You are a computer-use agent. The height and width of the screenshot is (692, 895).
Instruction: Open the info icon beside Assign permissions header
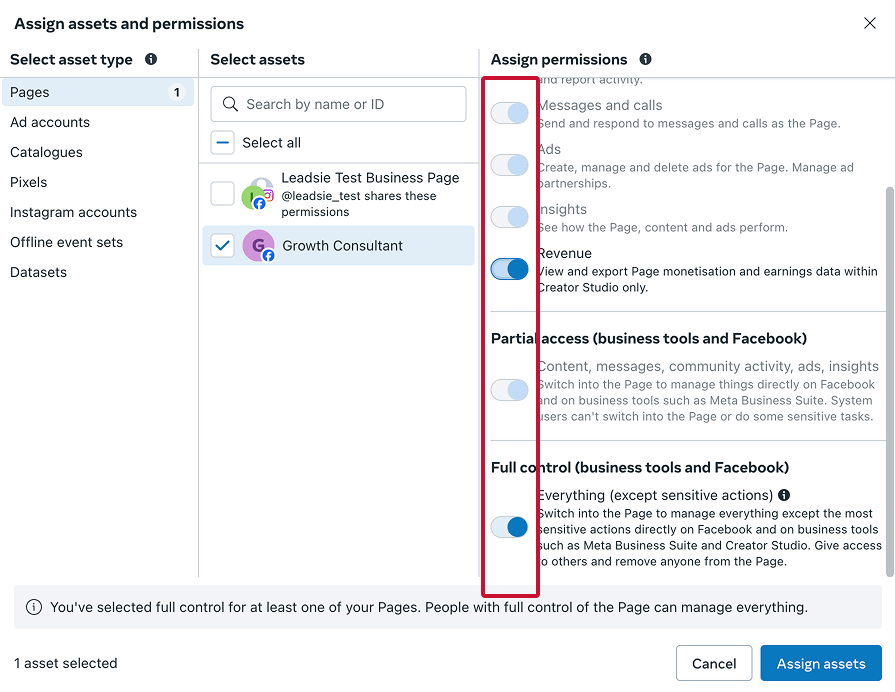(x=646, y=59)
